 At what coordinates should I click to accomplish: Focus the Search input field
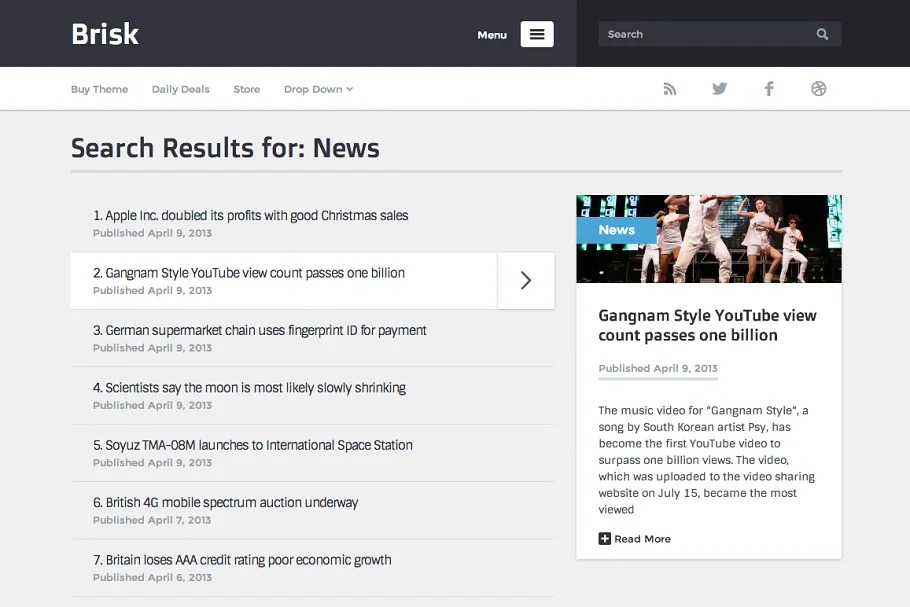(705, 34)
